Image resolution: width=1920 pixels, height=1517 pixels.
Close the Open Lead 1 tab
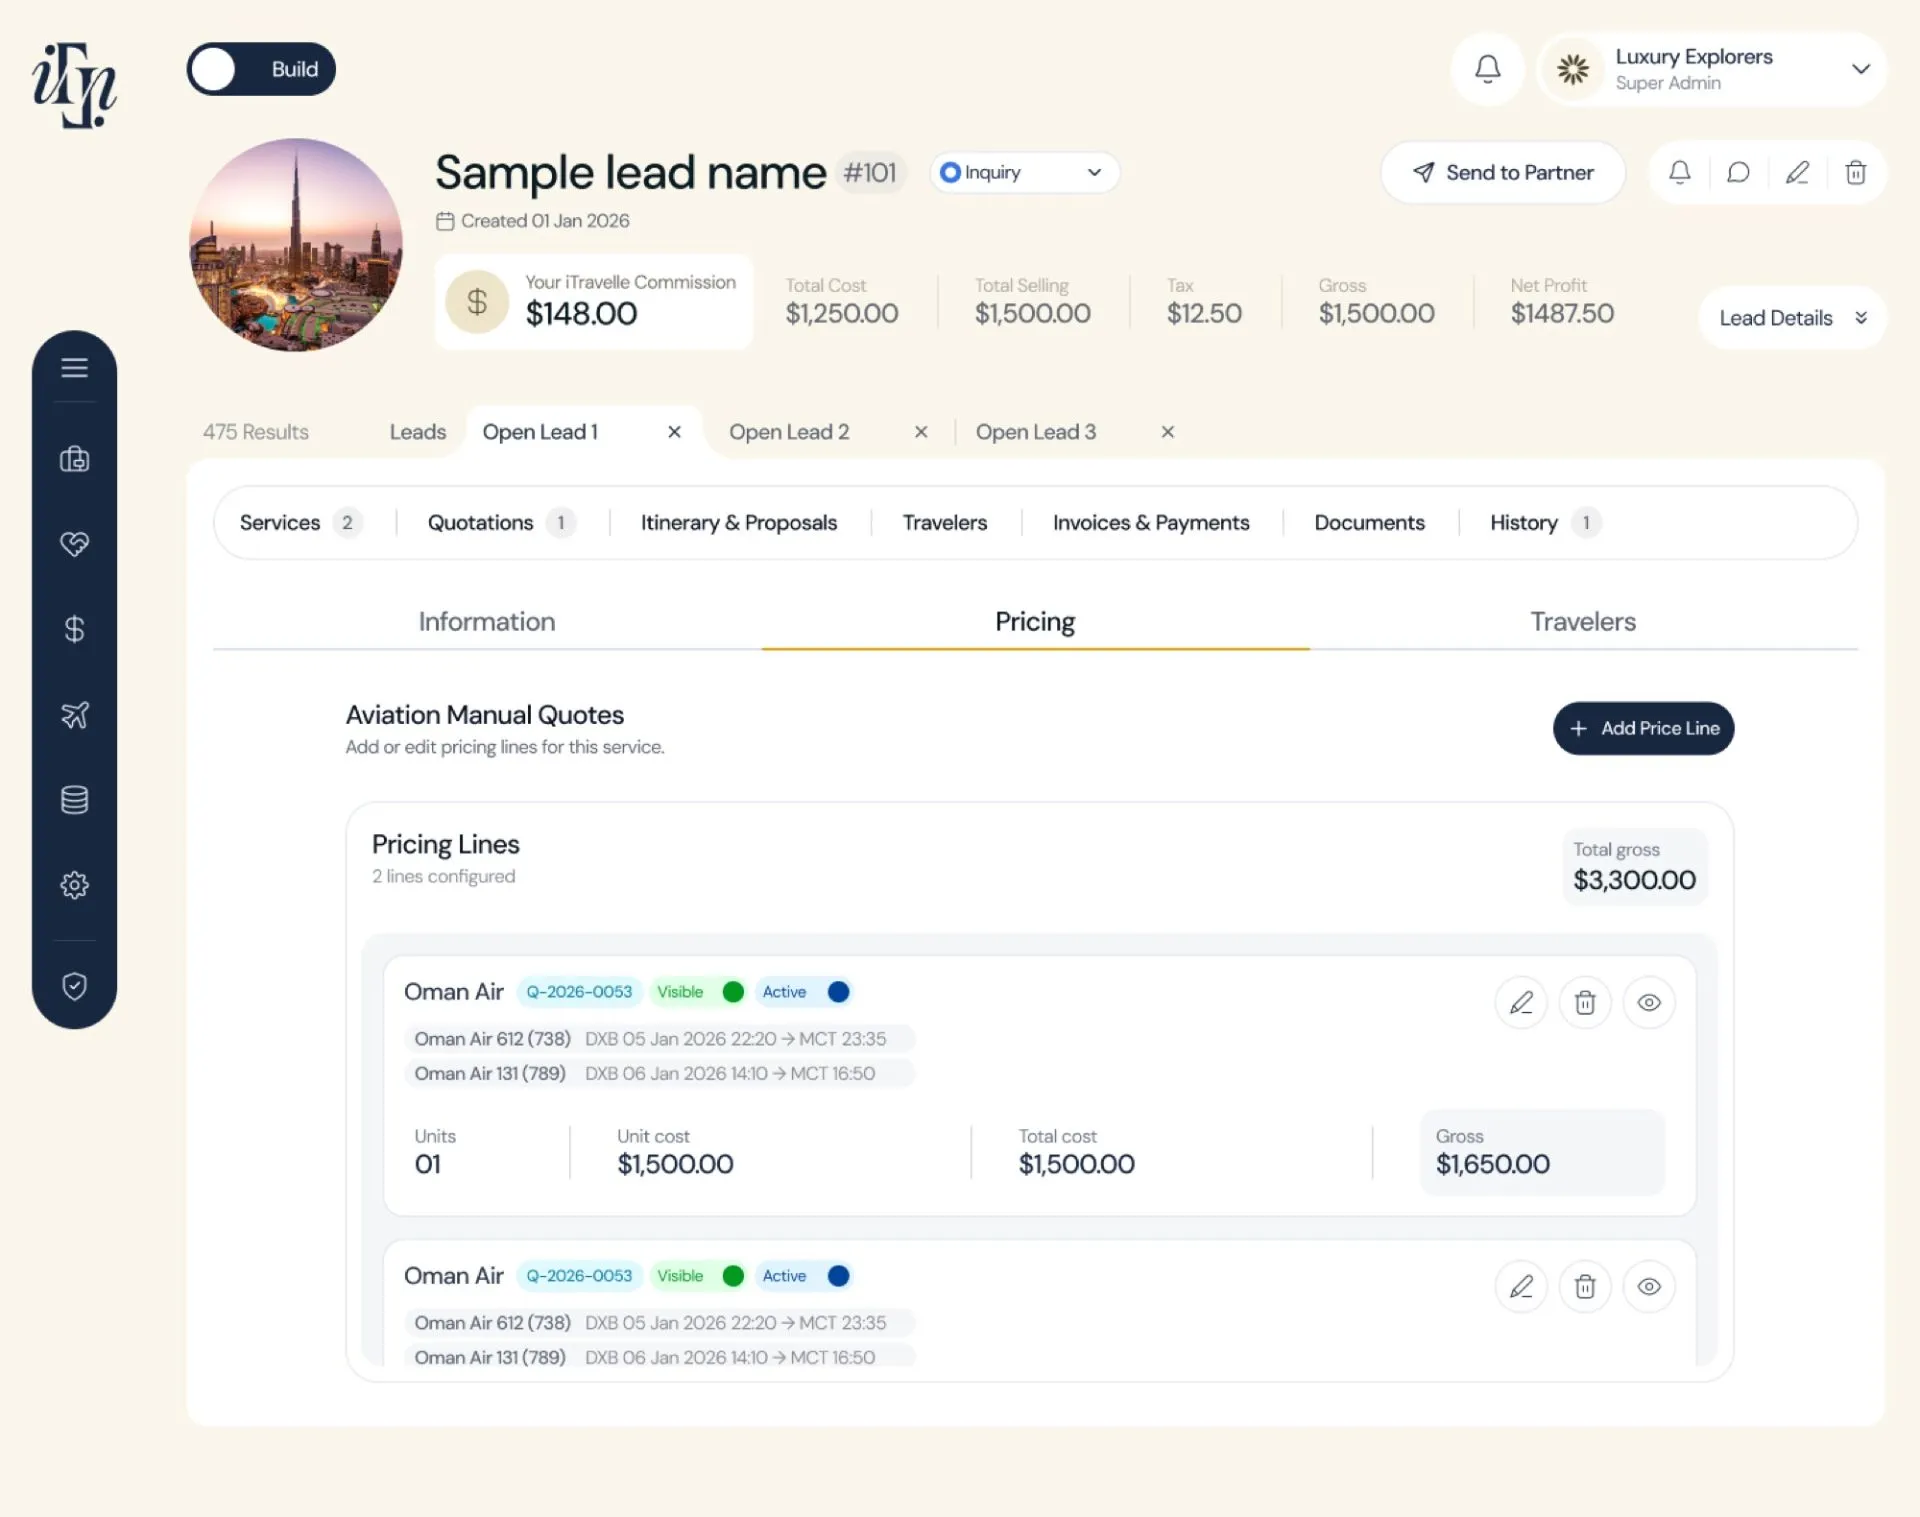pyautogui.click(x=674, y=431)
